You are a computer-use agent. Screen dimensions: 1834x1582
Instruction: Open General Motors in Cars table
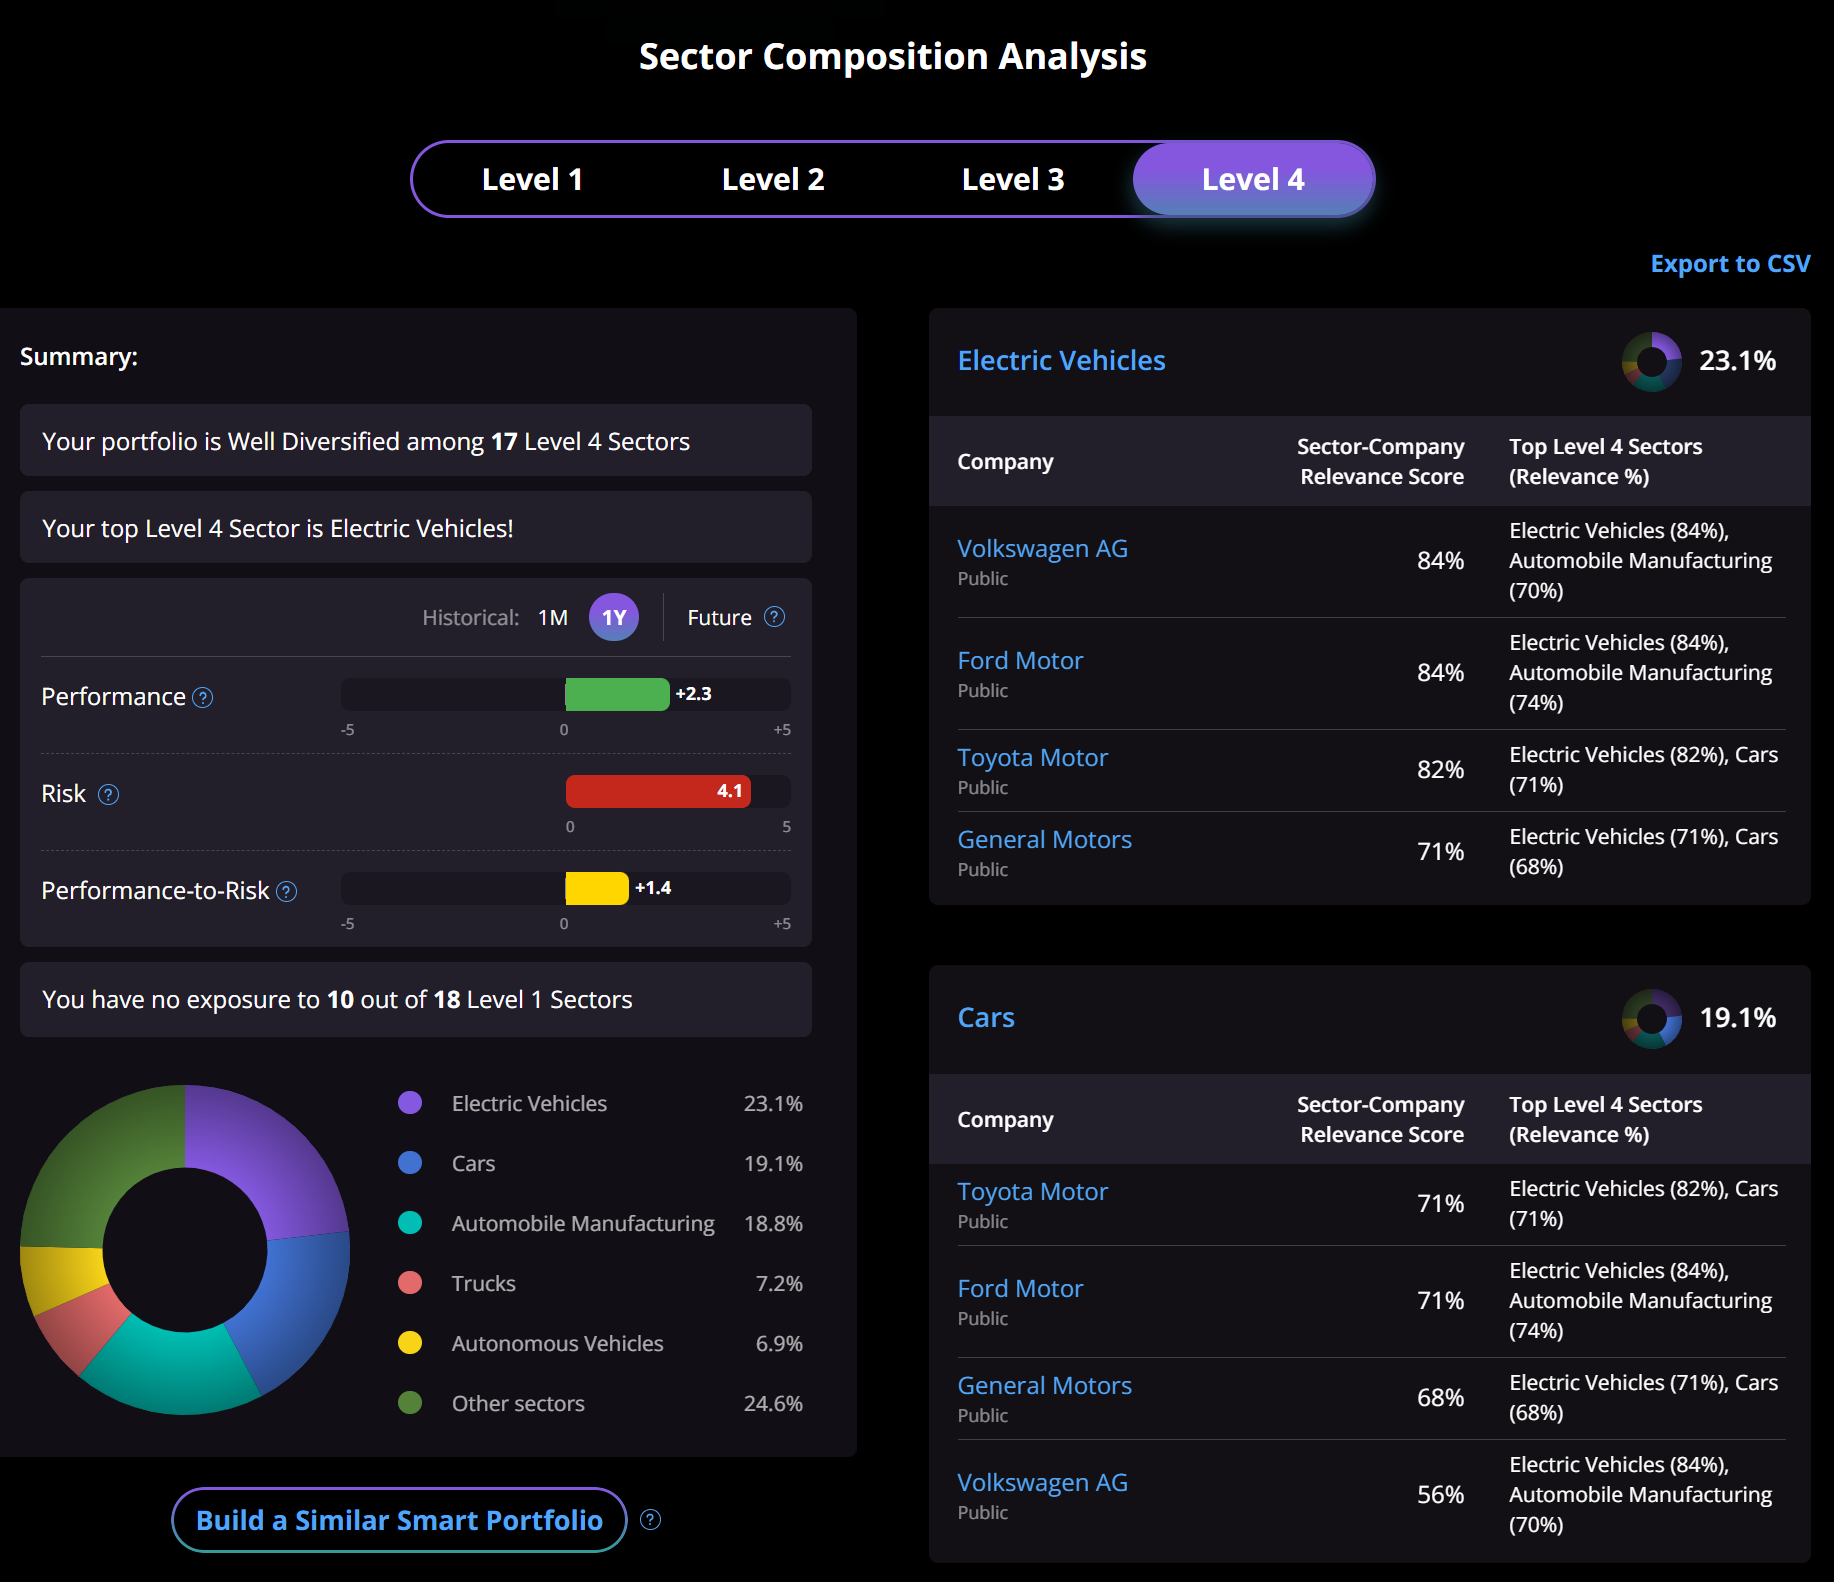pos(1044,1385)
